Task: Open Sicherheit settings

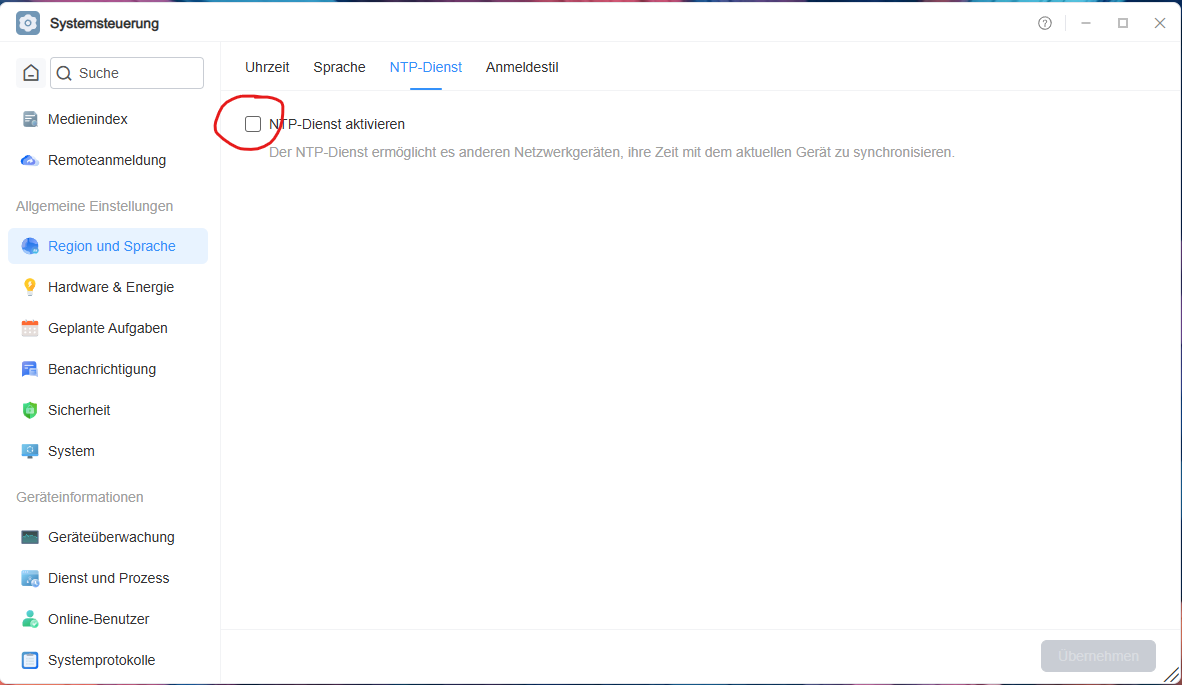Action: [x=108, y=410]
